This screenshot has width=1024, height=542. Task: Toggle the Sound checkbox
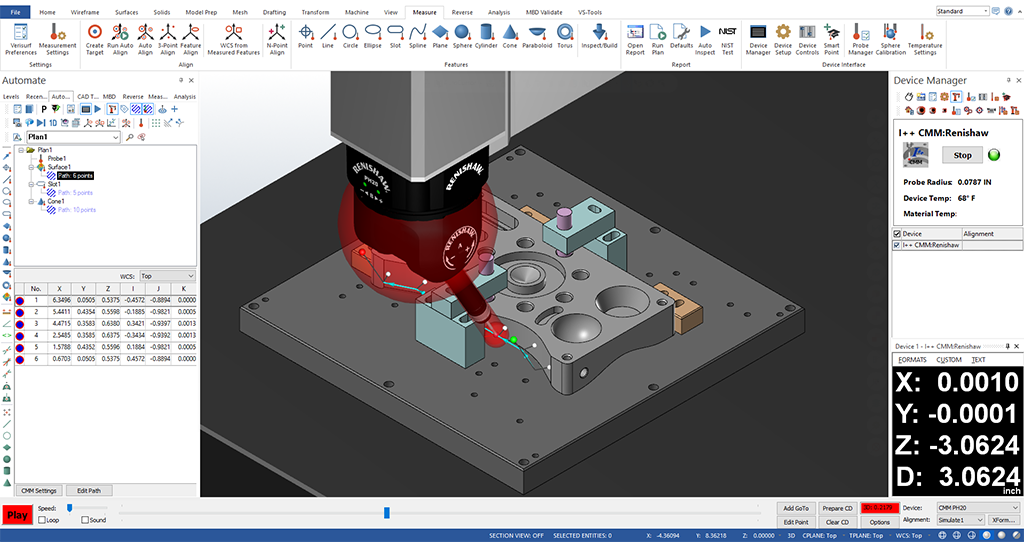click(x=85, y=520)
